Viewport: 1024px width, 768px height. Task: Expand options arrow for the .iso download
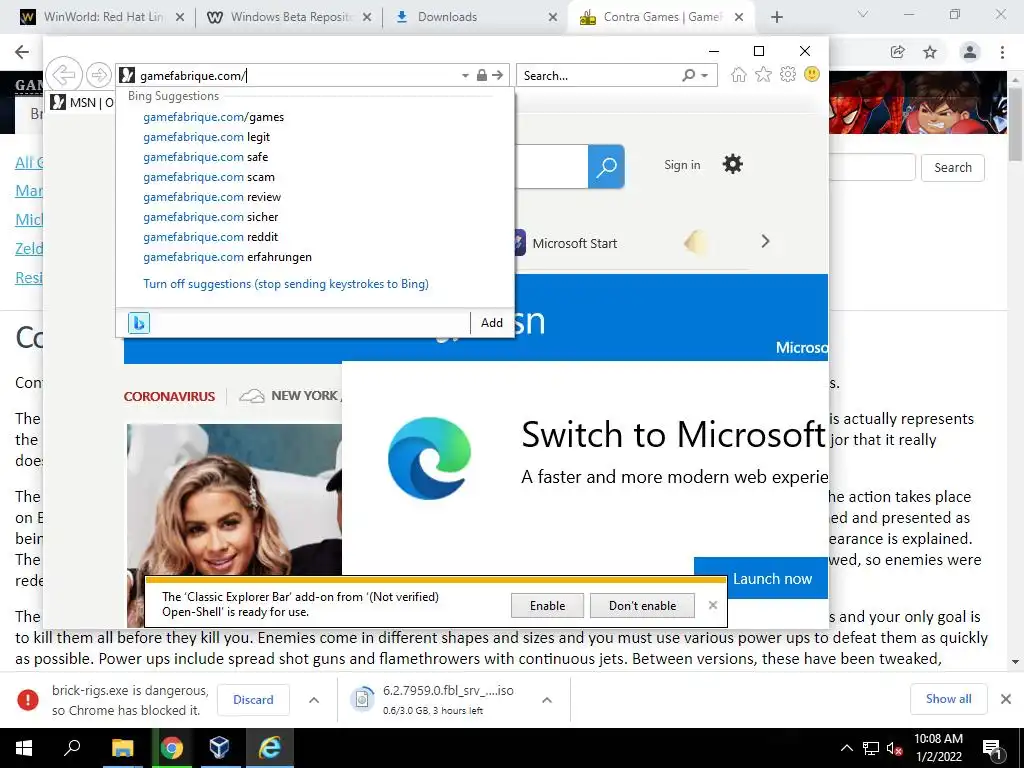pyautogui.click(x=547, y=700)
